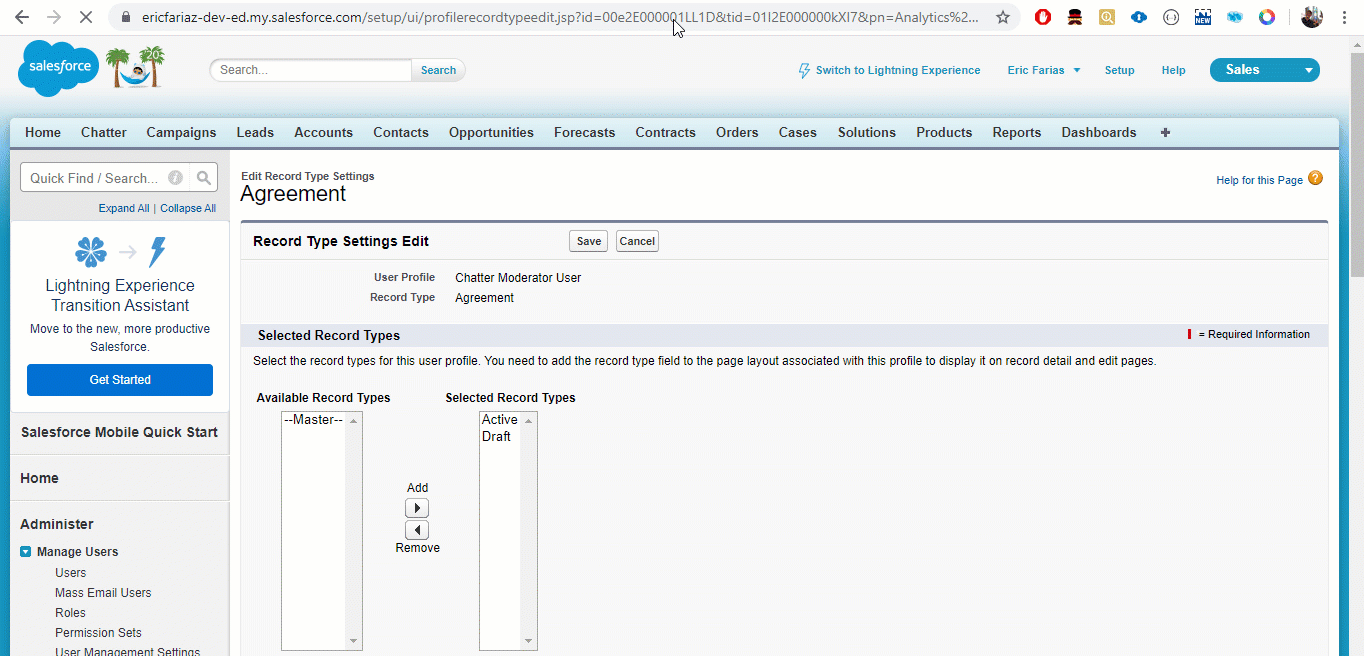Click the browser address bar URL

coord(560,17)
